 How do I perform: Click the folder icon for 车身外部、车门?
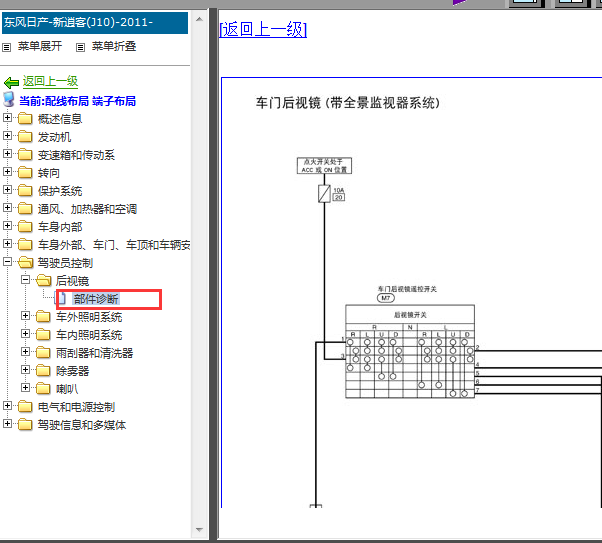25,244
